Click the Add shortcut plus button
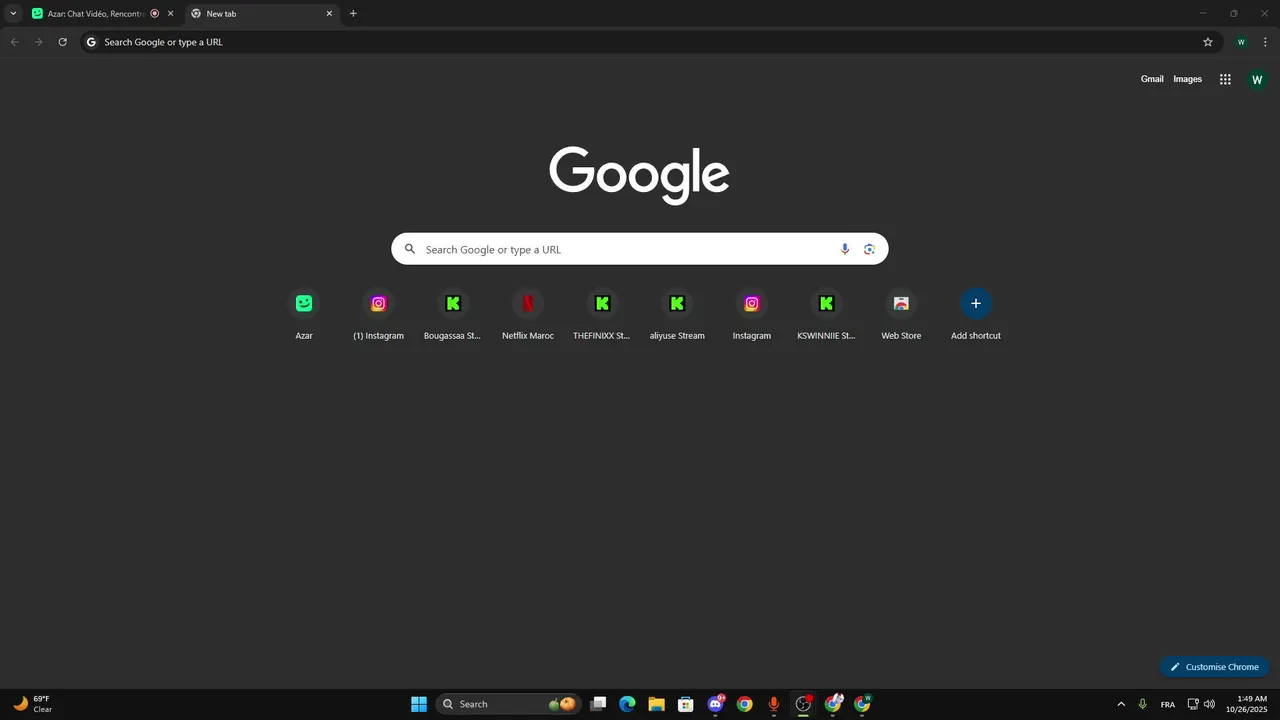 coord(976,304)
